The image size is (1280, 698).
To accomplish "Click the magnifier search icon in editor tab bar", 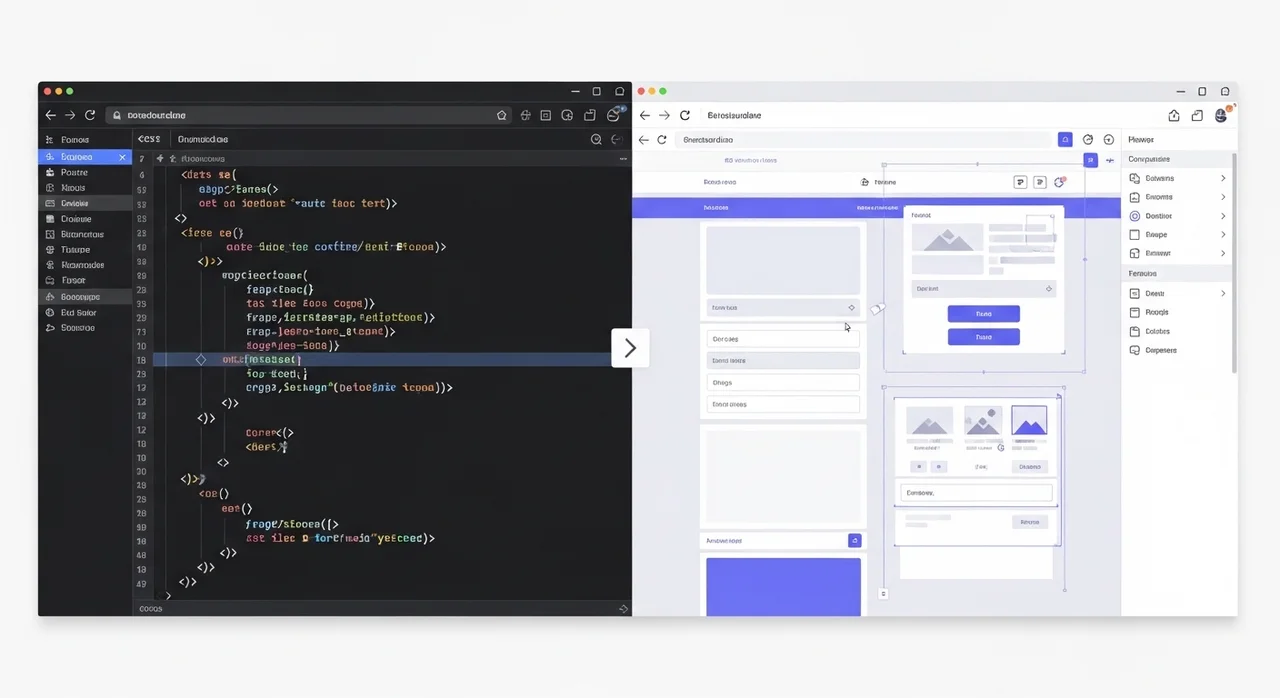I will pos(596,140).
